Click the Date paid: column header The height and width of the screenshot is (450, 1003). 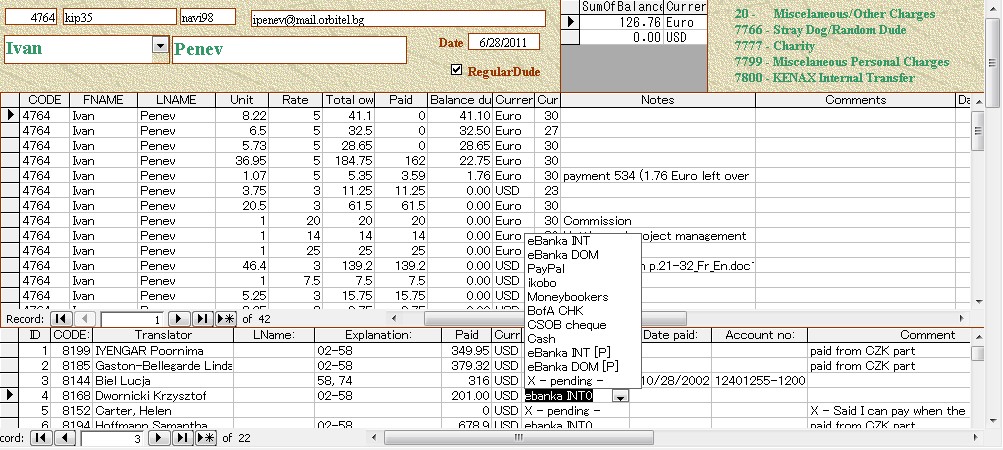point(670,335)
